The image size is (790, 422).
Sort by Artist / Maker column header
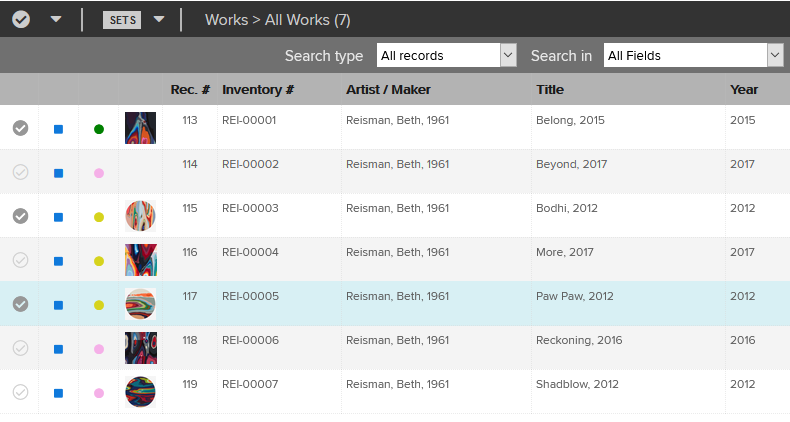point(388,90)
